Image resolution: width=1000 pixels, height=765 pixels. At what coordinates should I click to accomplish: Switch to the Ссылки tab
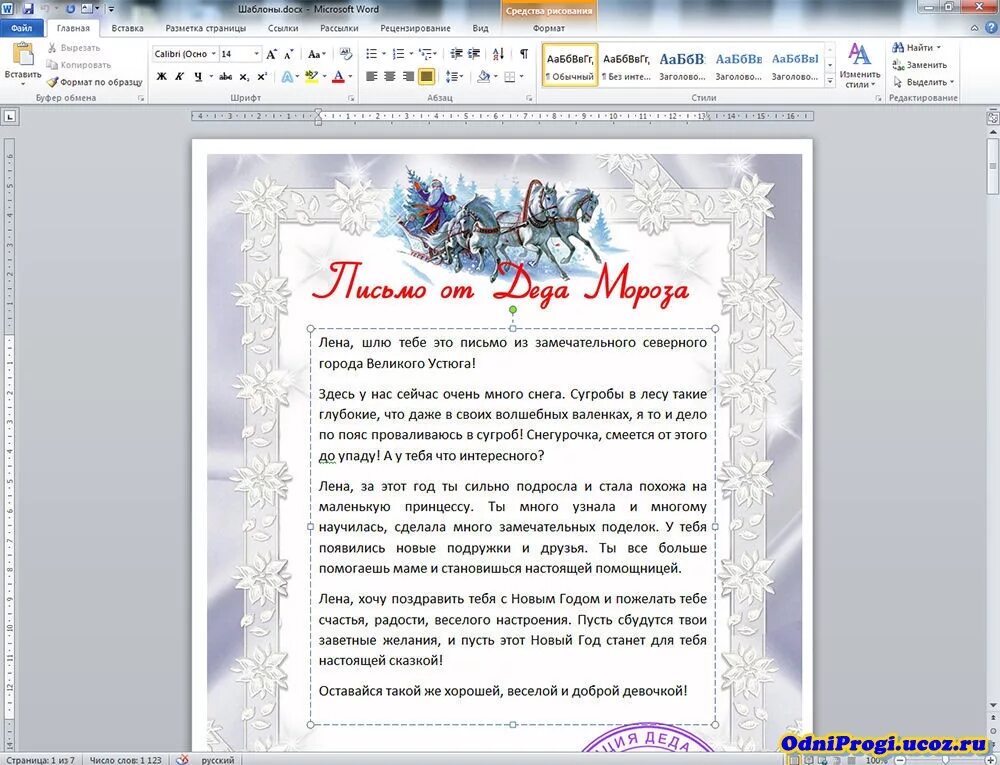[x=283, y=28]
